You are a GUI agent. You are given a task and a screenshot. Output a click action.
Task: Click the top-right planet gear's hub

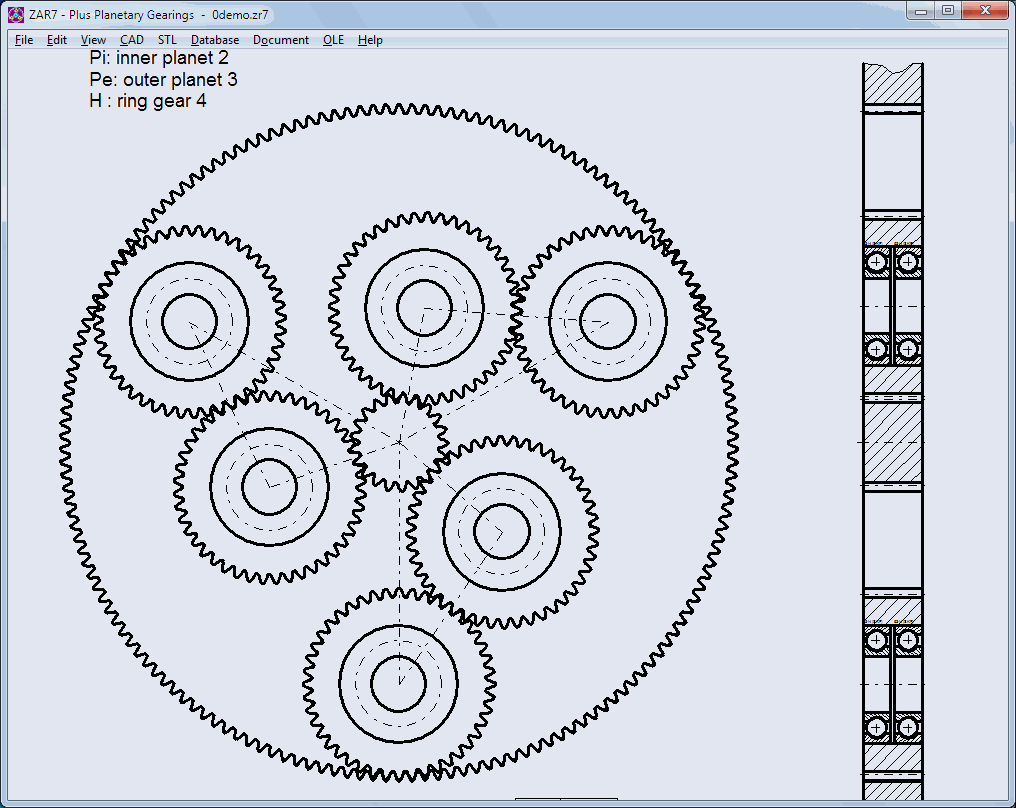coord(608,321)
